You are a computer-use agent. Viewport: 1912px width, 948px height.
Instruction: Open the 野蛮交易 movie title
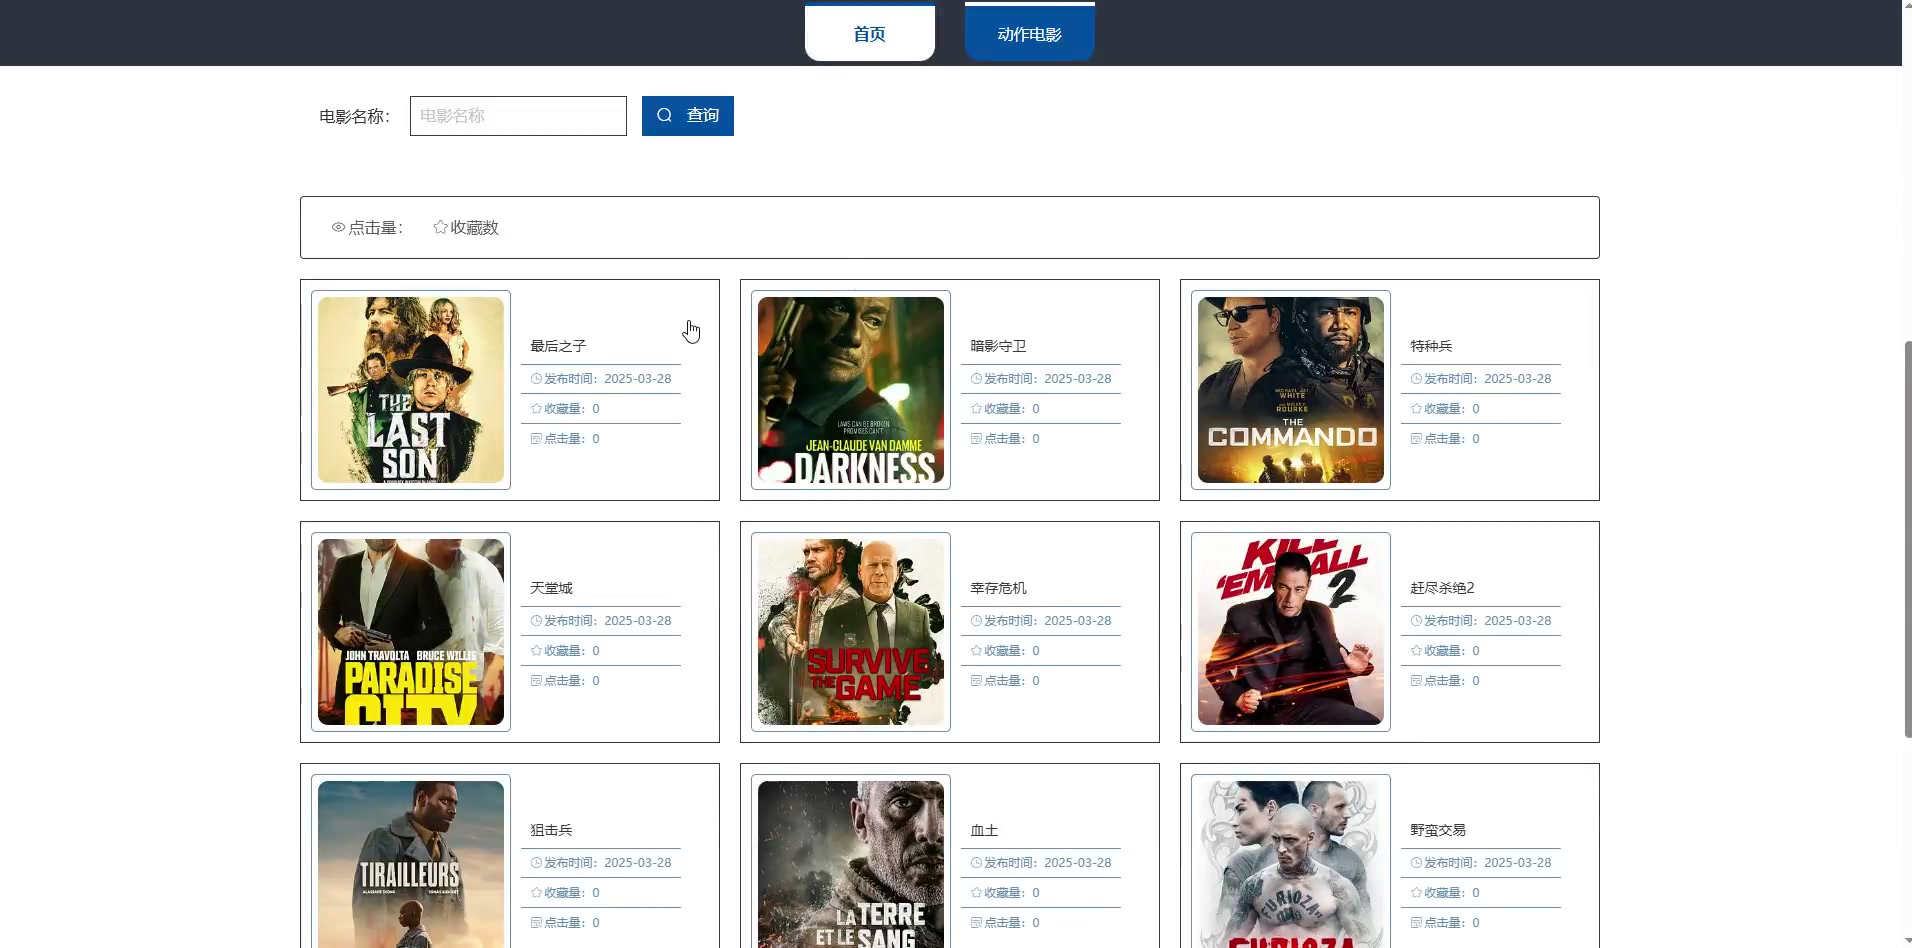tap(1438, 830)
